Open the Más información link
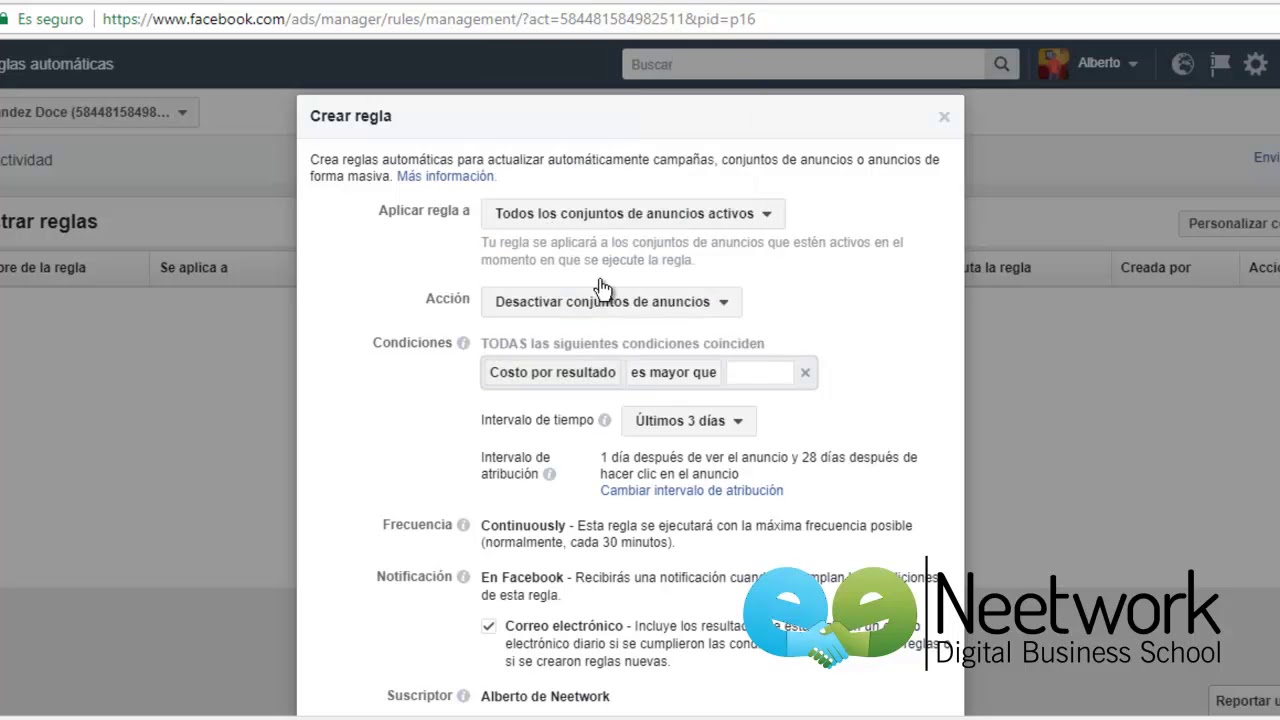The image size is (1280, 720). click(445, 176)
